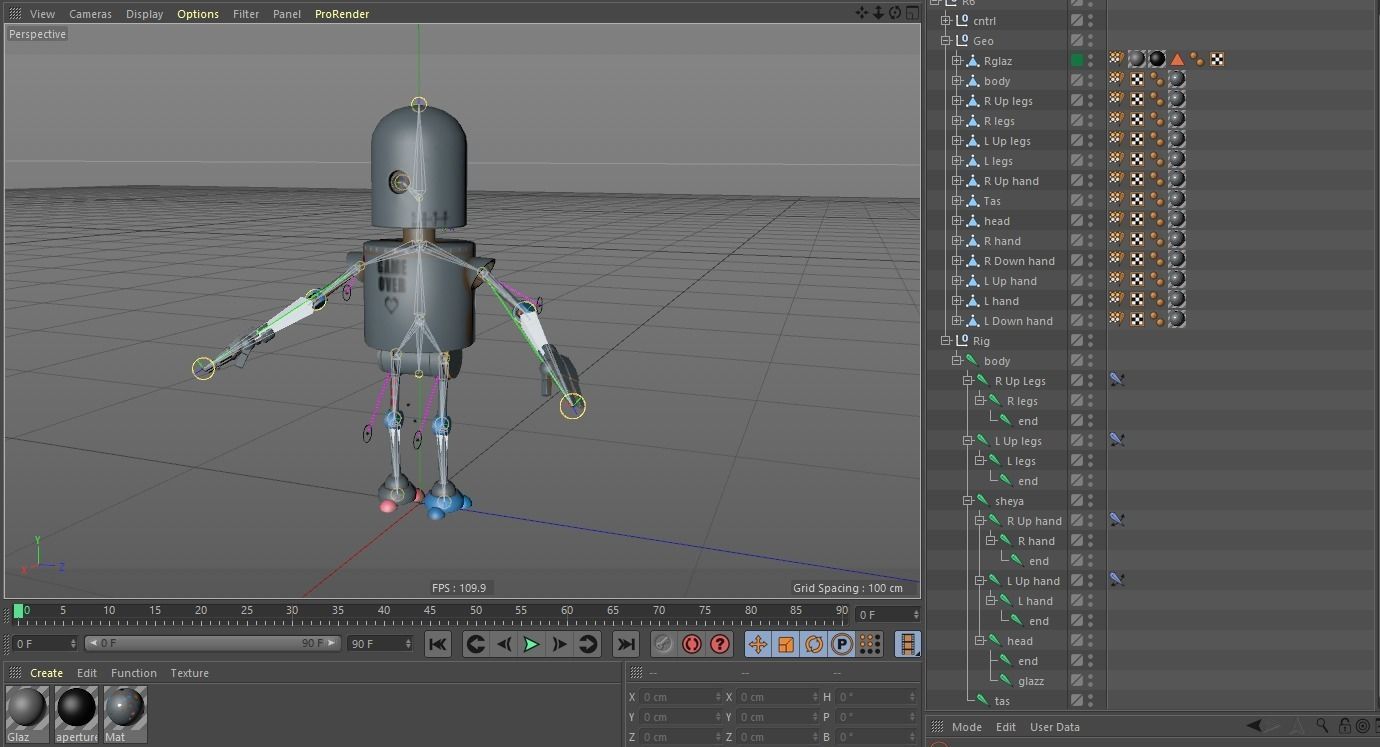Expand the Rglaz object
Image resolution: width=1380 pixels, height=747 pixels.
(957, 60)
